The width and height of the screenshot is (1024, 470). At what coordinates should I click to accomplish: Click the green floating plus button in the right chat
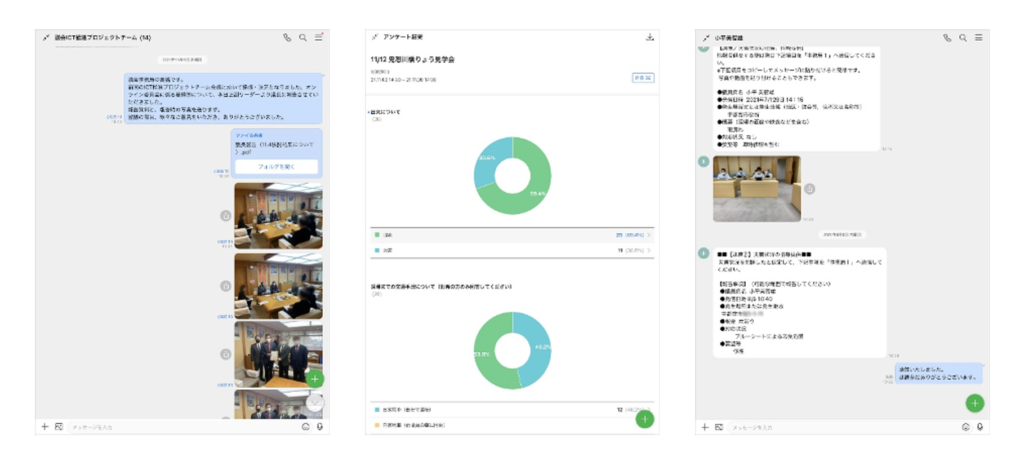point(975,403)
